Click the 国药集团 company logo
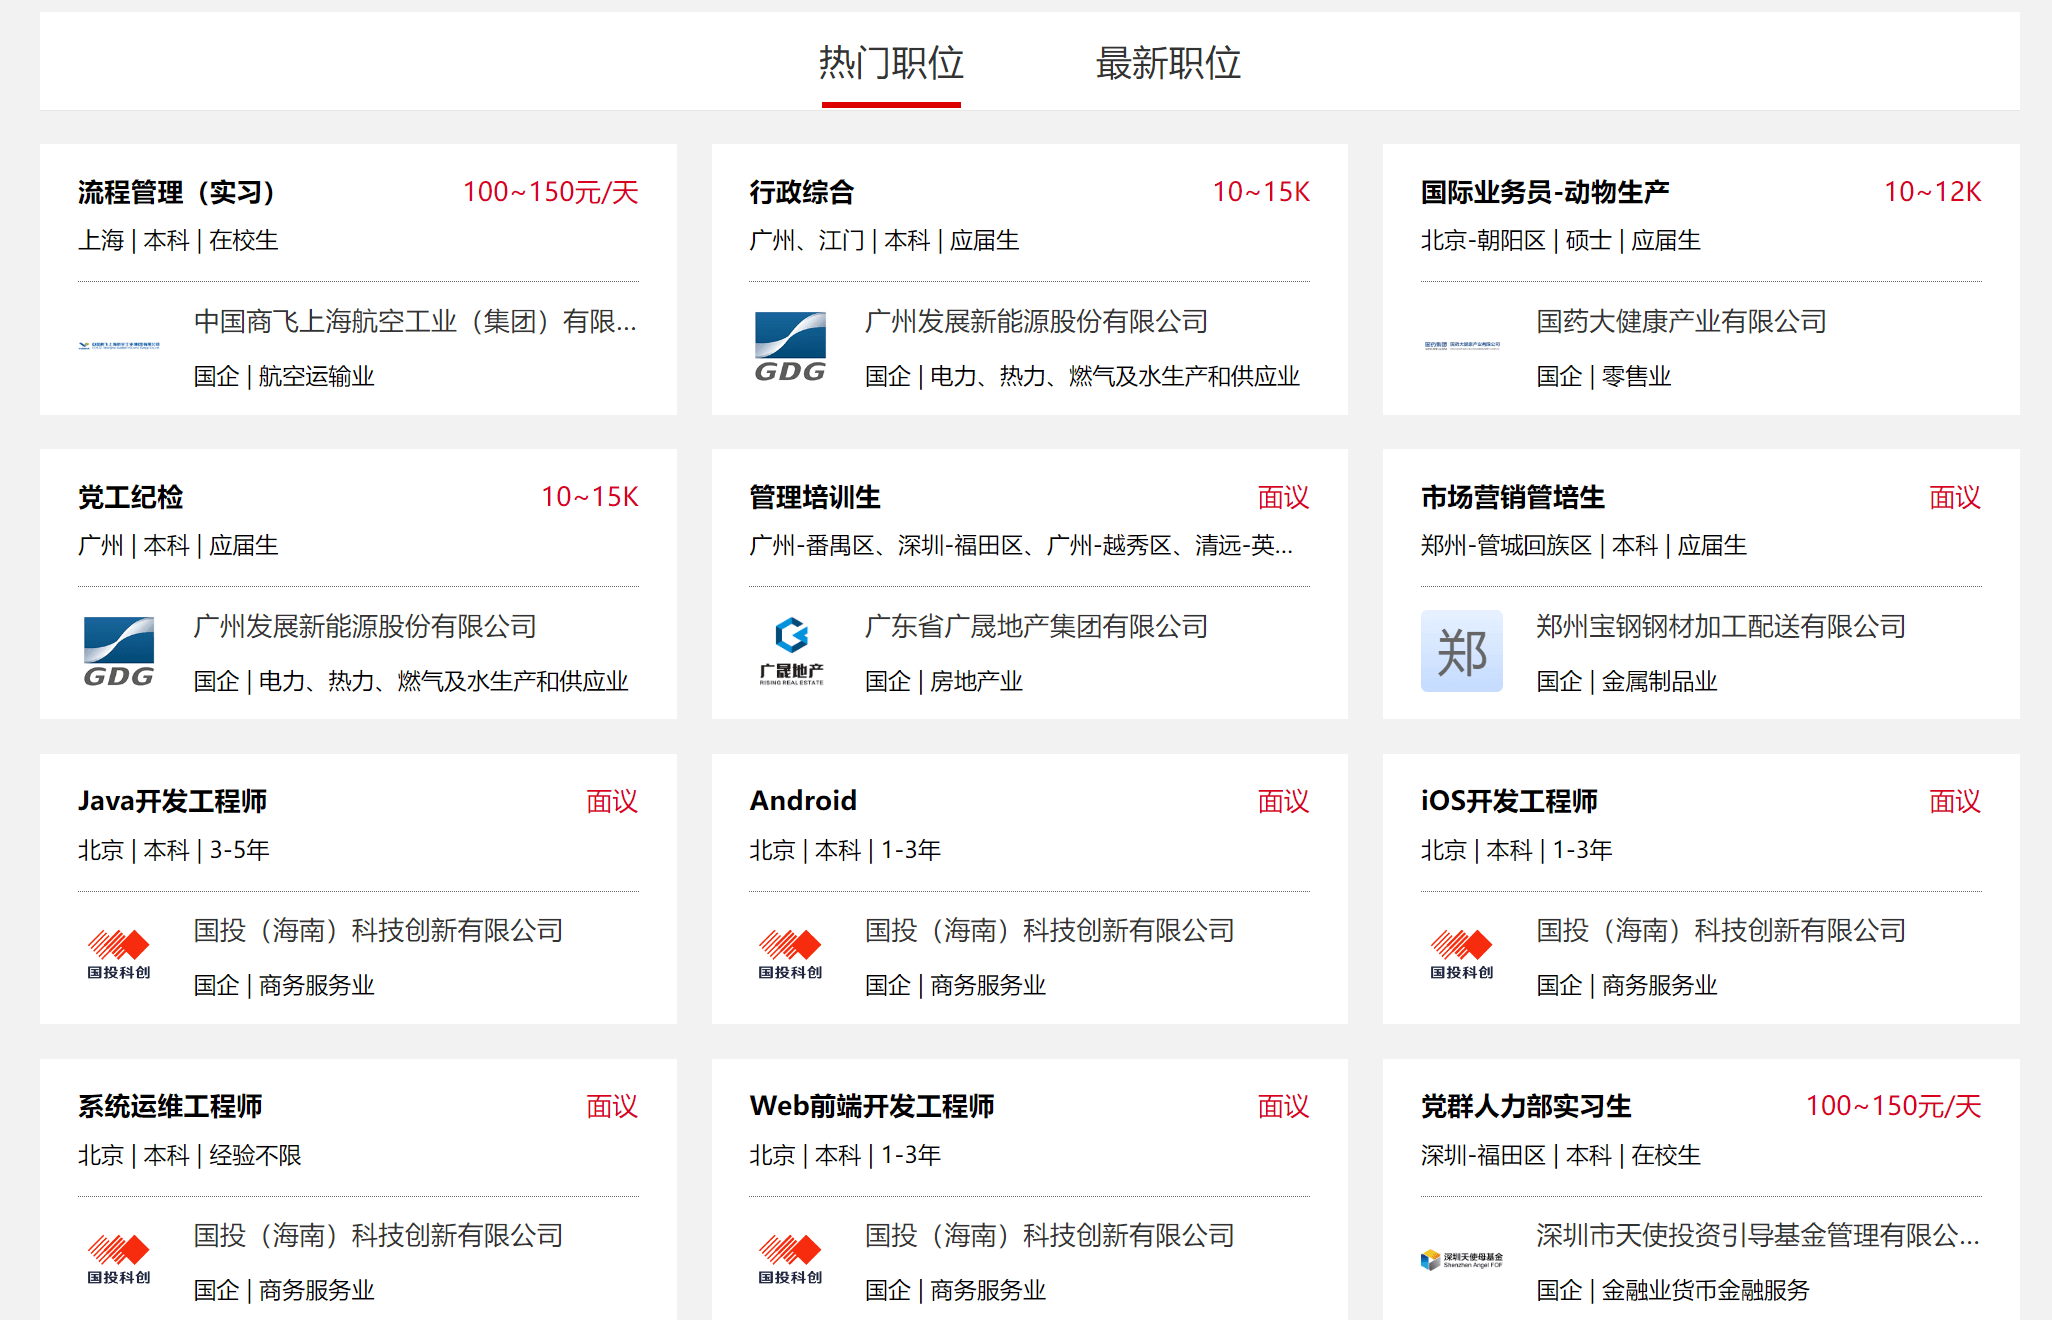 pyautogui.click(x=1461, y=346)
